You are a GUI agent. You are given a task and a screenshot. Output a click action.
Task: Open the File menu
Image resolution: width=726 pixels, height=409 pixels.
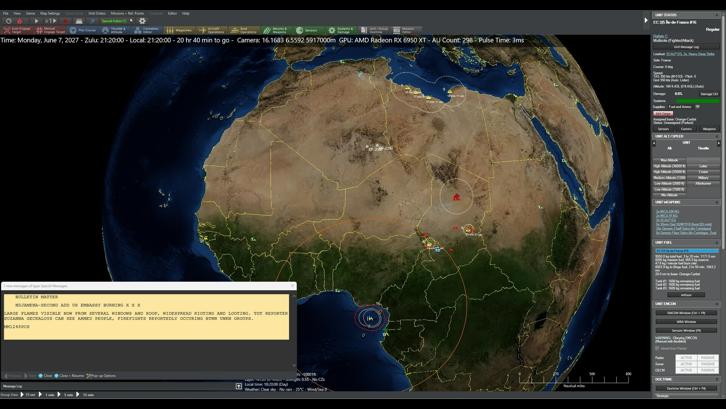(x=6, y=13)
